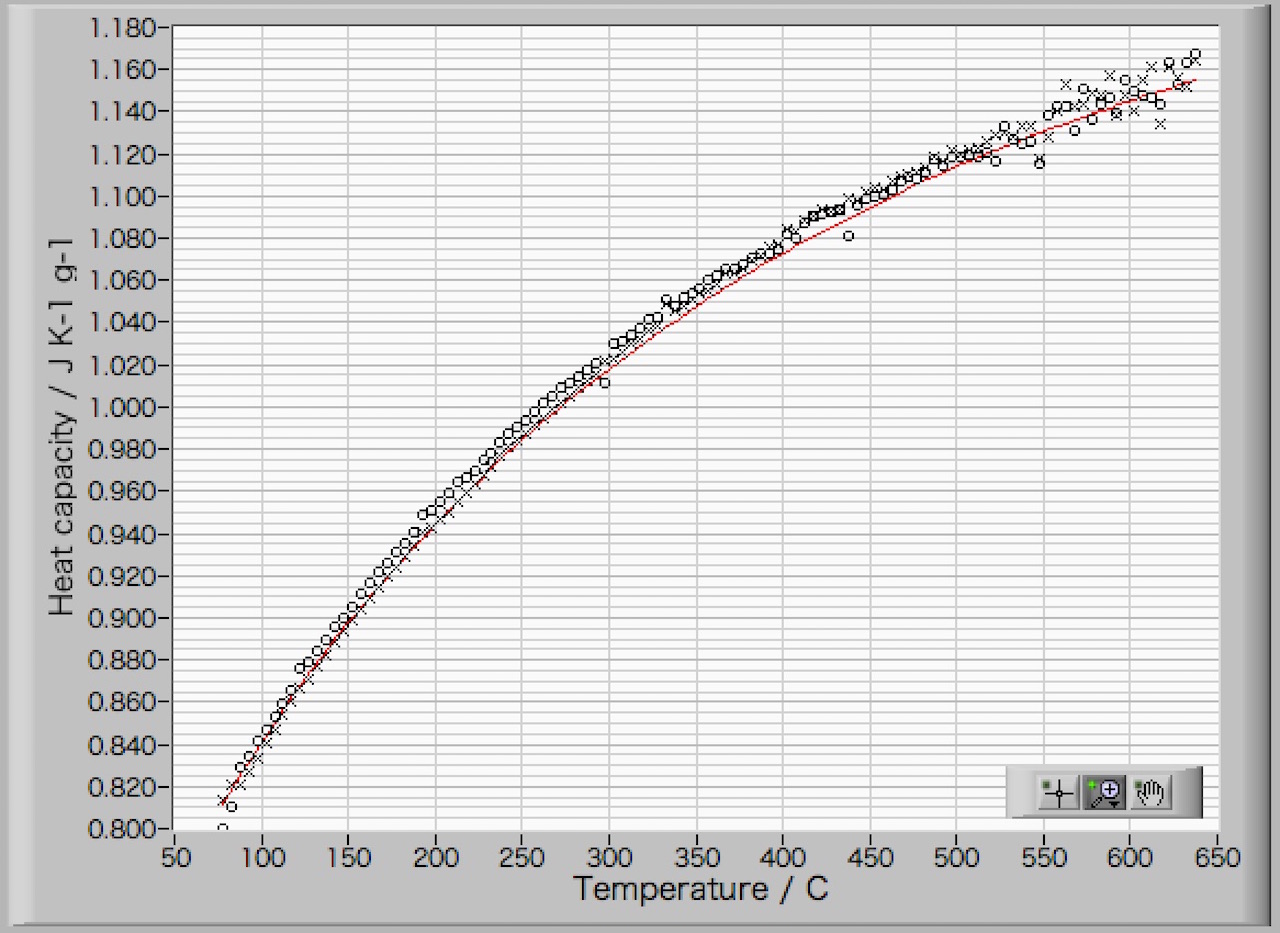
Task: Click the x-axis tick label 100
Action: (x=262, y=858)
